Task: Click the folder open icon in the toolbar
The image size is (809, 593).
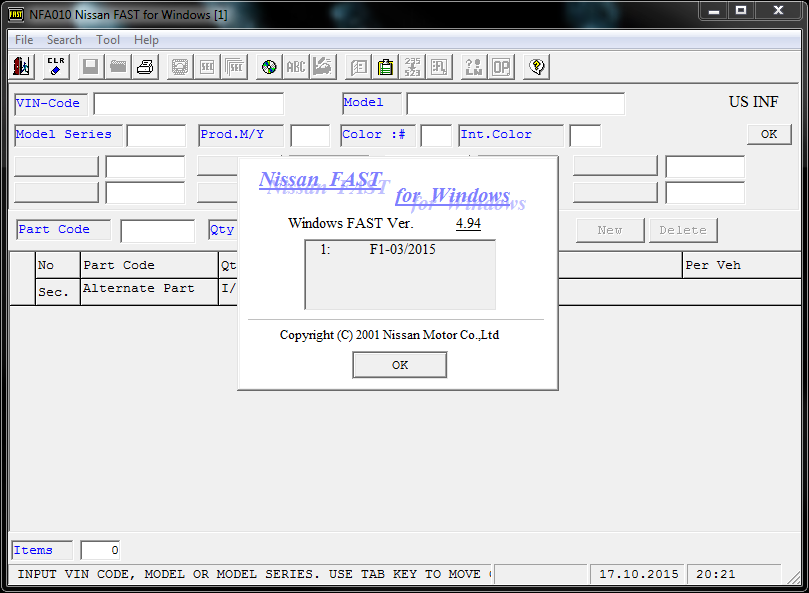Action: coord(118,67)
